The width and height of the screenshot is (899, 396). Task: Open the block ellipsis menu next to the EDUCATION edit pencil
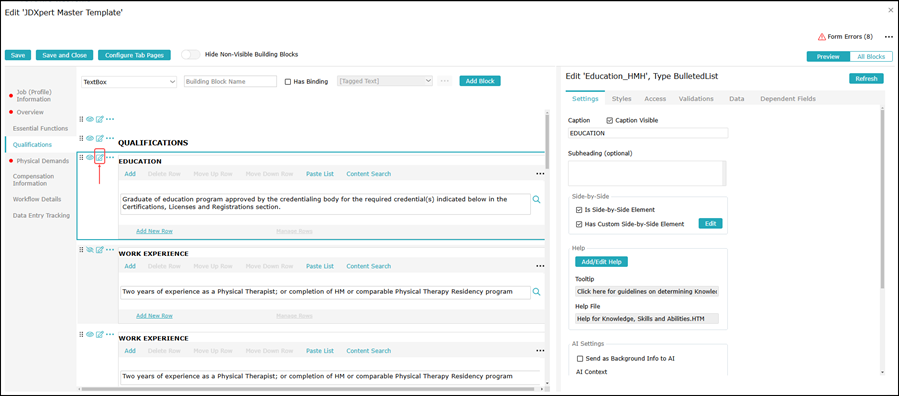[110, 158]
